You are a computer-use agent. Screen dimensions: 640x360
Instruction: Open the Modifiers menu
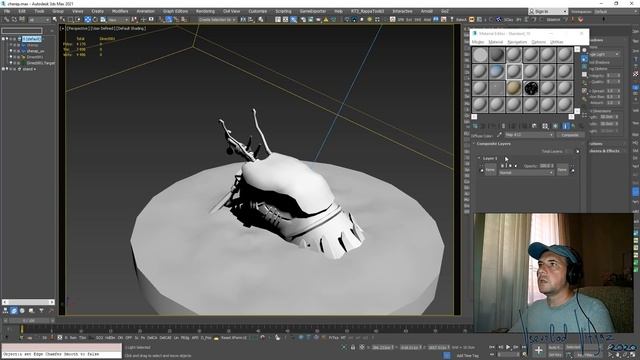(x=120, y=11)
